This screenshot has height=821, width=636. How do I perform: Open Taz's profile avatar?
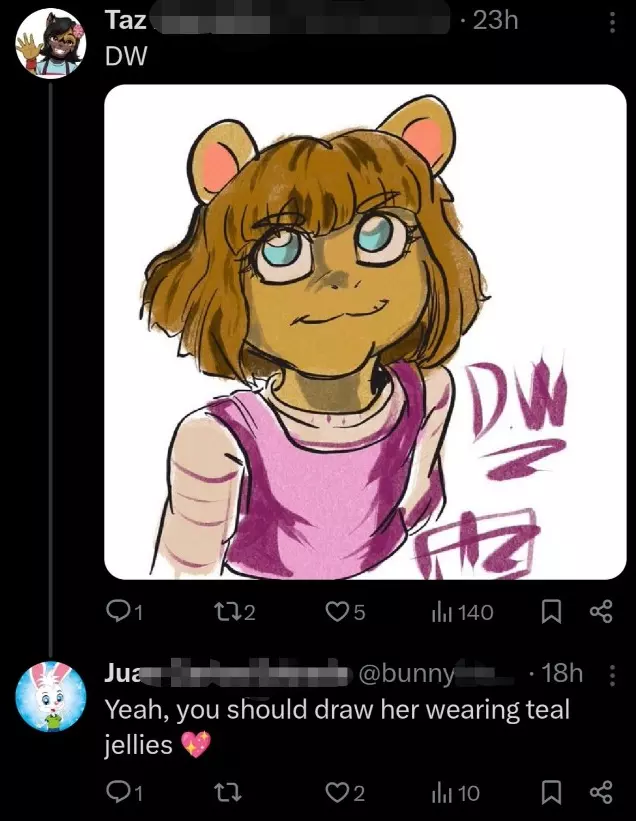[x=51, y=44]
